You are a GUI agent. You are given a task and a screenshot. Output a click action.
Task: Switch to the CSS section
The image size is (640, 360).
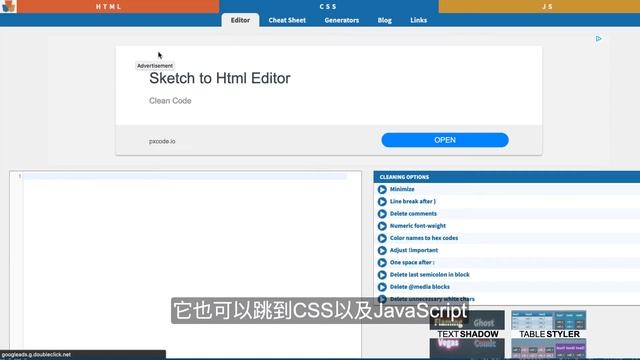(329, 7)
